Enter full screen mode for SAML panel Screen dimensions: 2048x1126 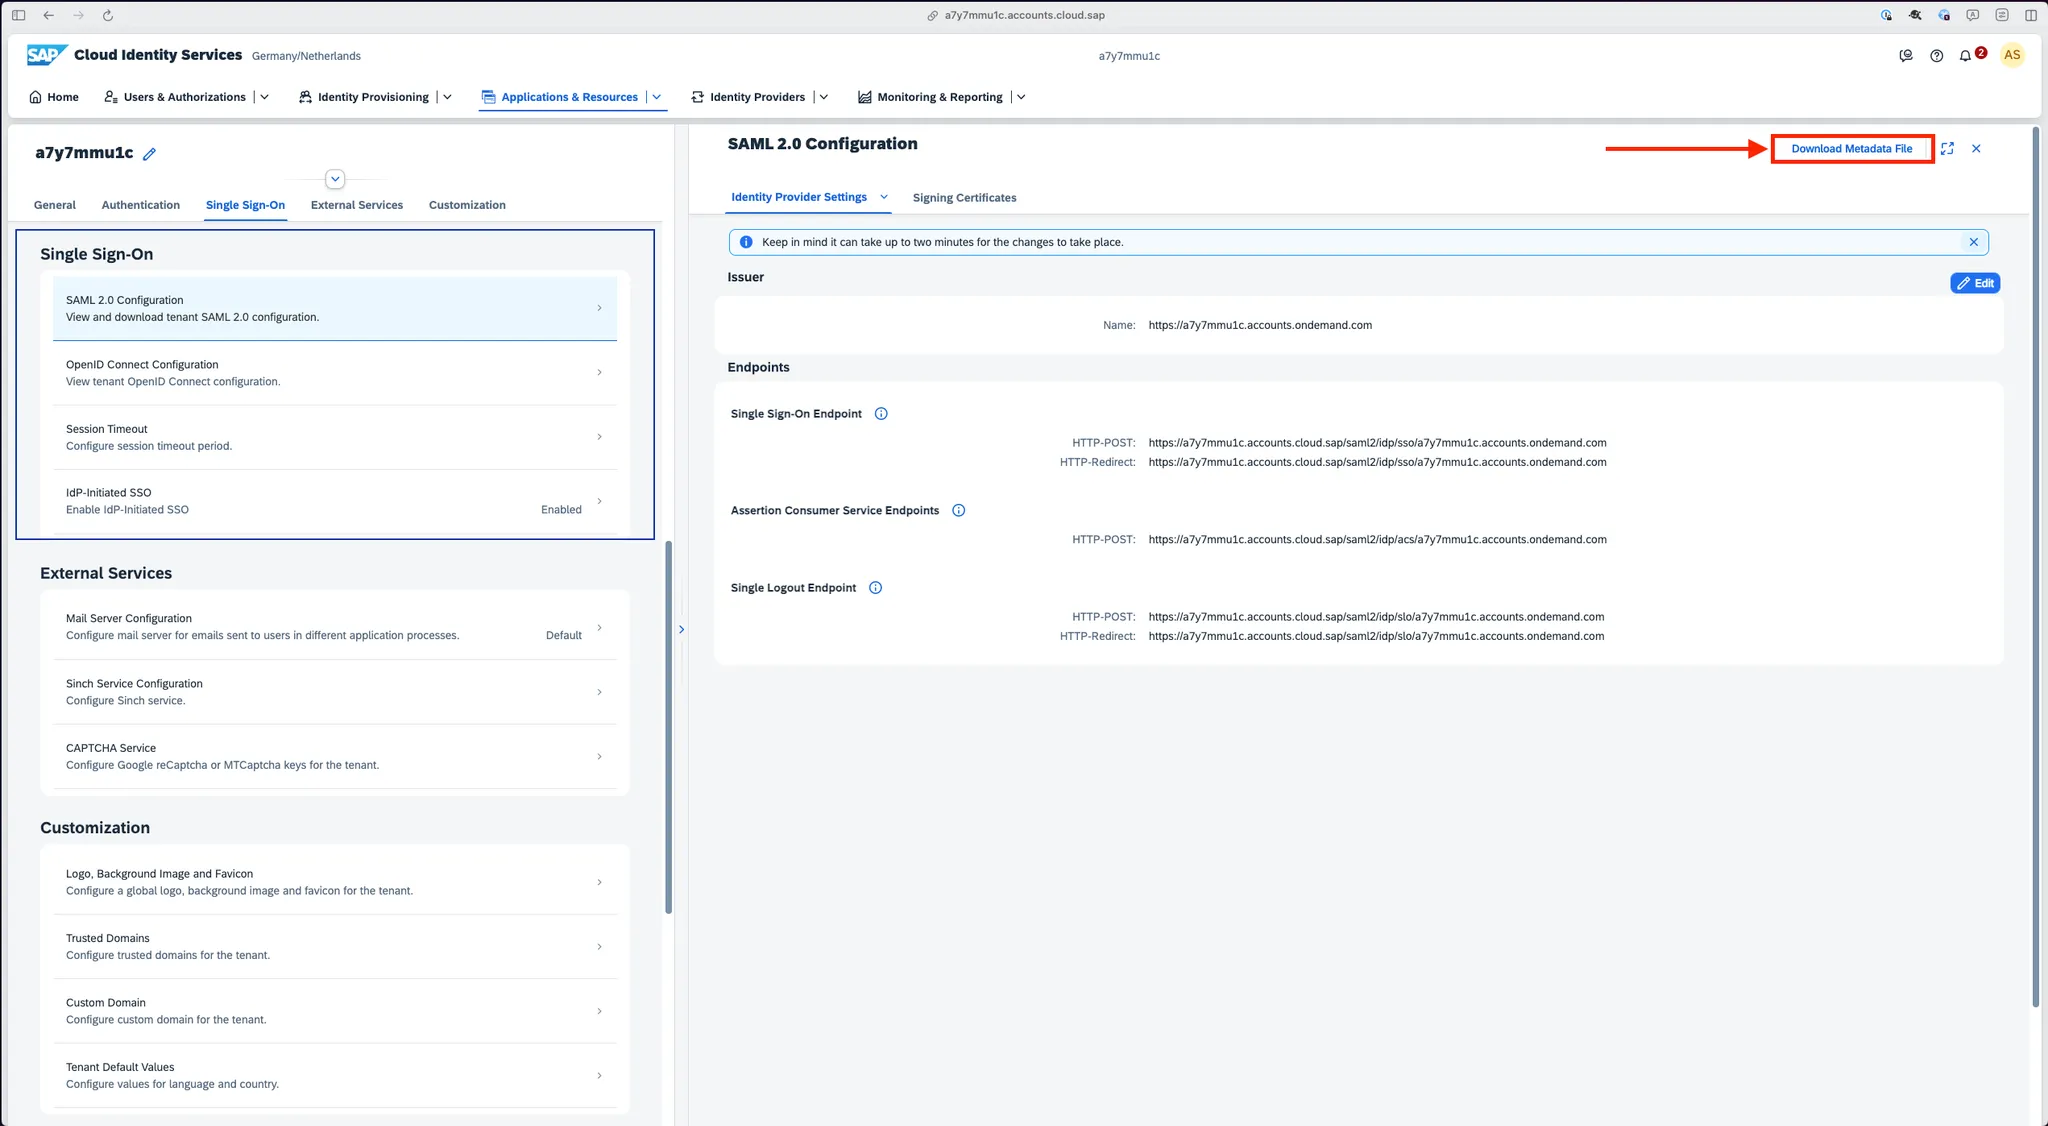[x=1947, y=148]
